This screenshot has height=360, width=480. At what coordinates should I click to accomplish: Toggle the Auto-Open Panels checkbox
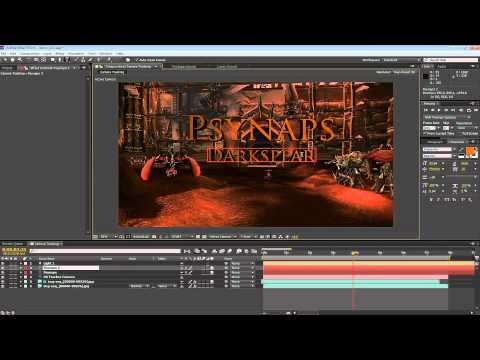click(137, 60)
